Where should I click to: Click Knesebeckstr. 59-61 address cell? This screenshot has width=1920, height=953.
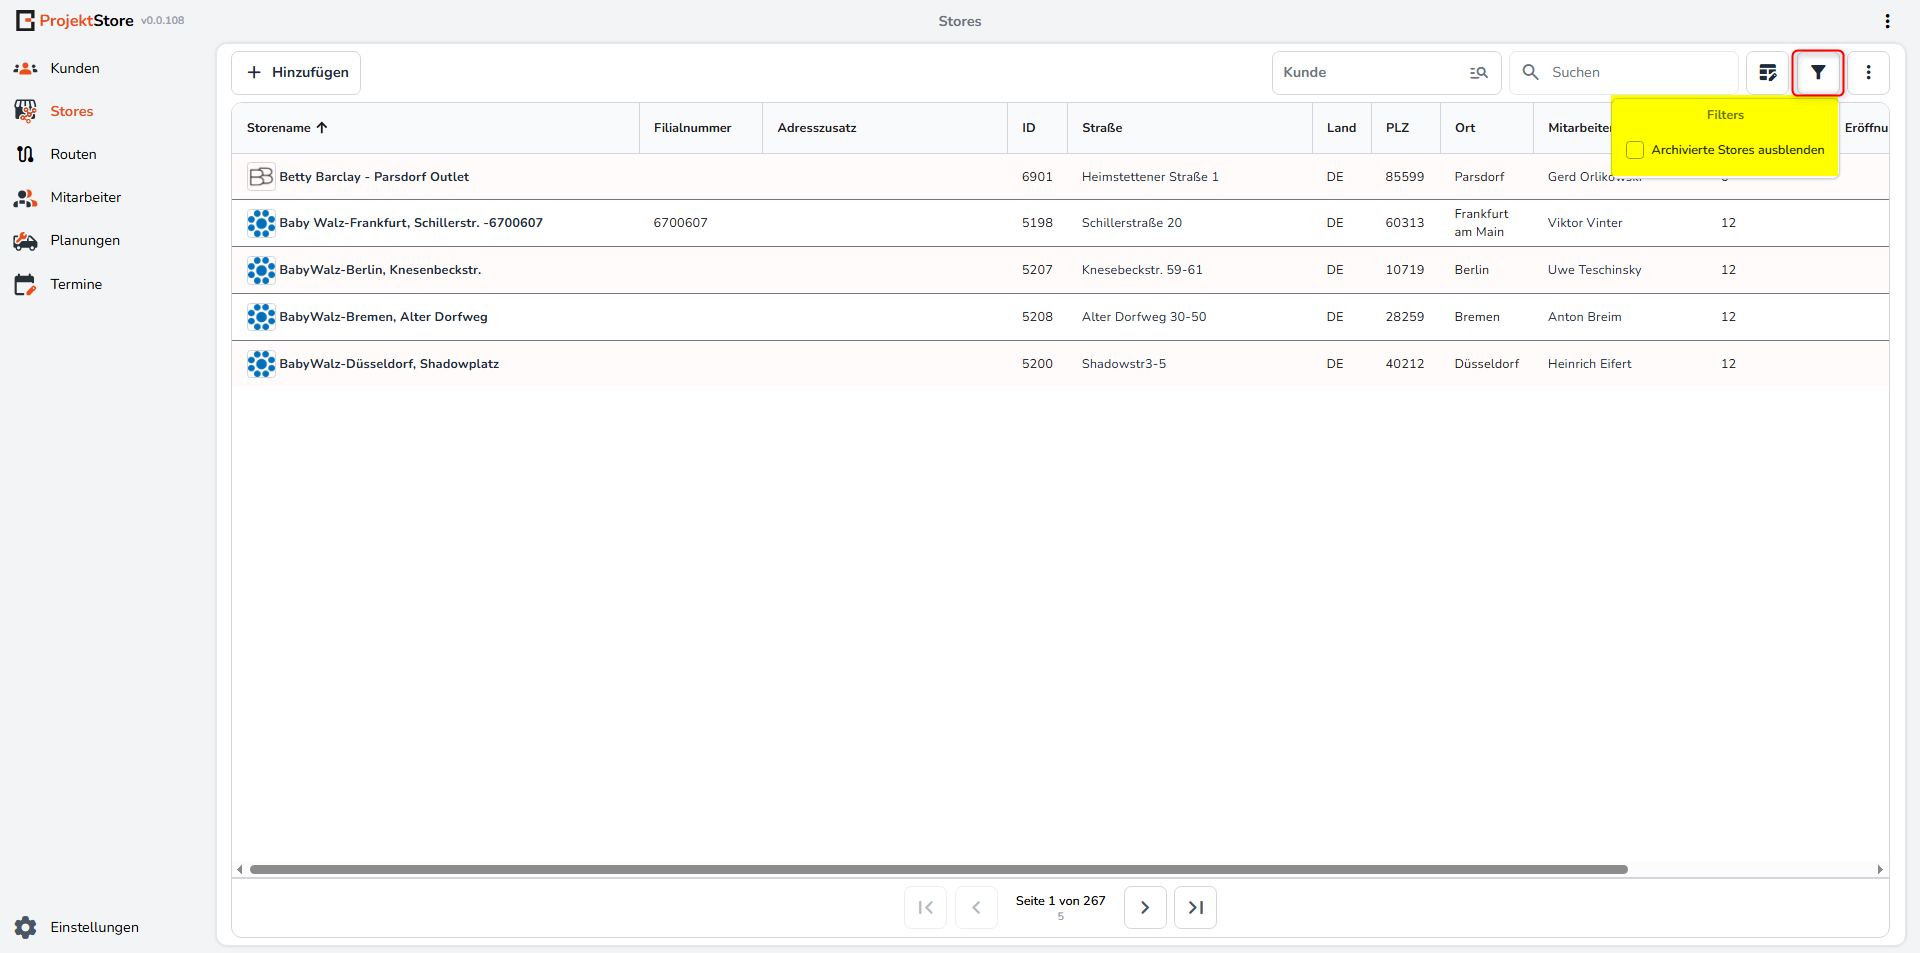(1142, 270)
